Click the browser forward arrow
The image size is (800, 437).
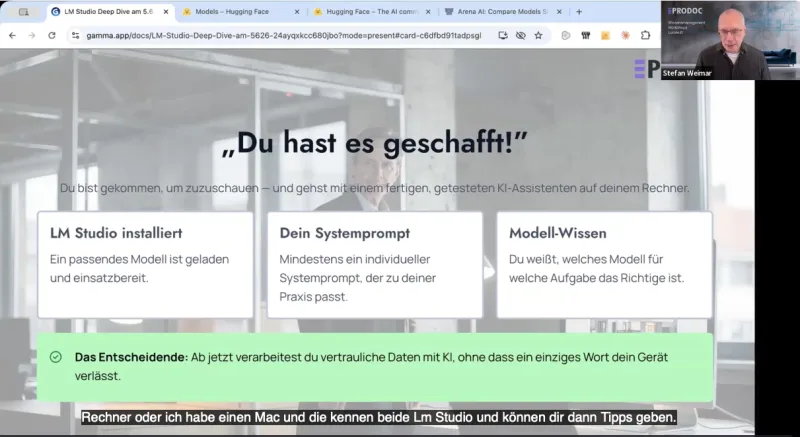pos(32,35)
